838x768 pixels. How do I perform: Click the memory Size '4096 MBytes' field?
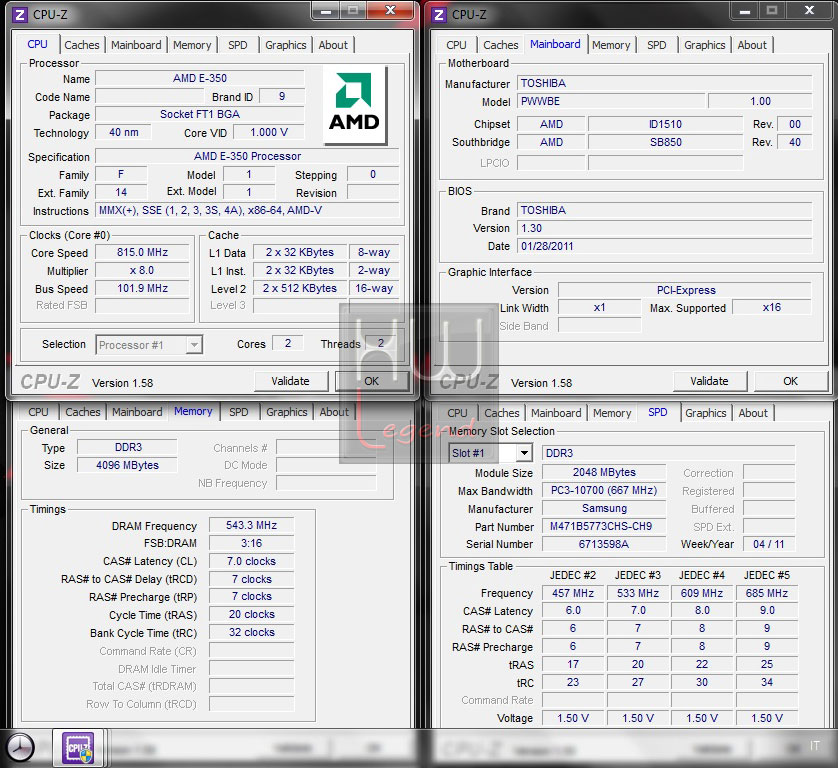coord(127,465)
